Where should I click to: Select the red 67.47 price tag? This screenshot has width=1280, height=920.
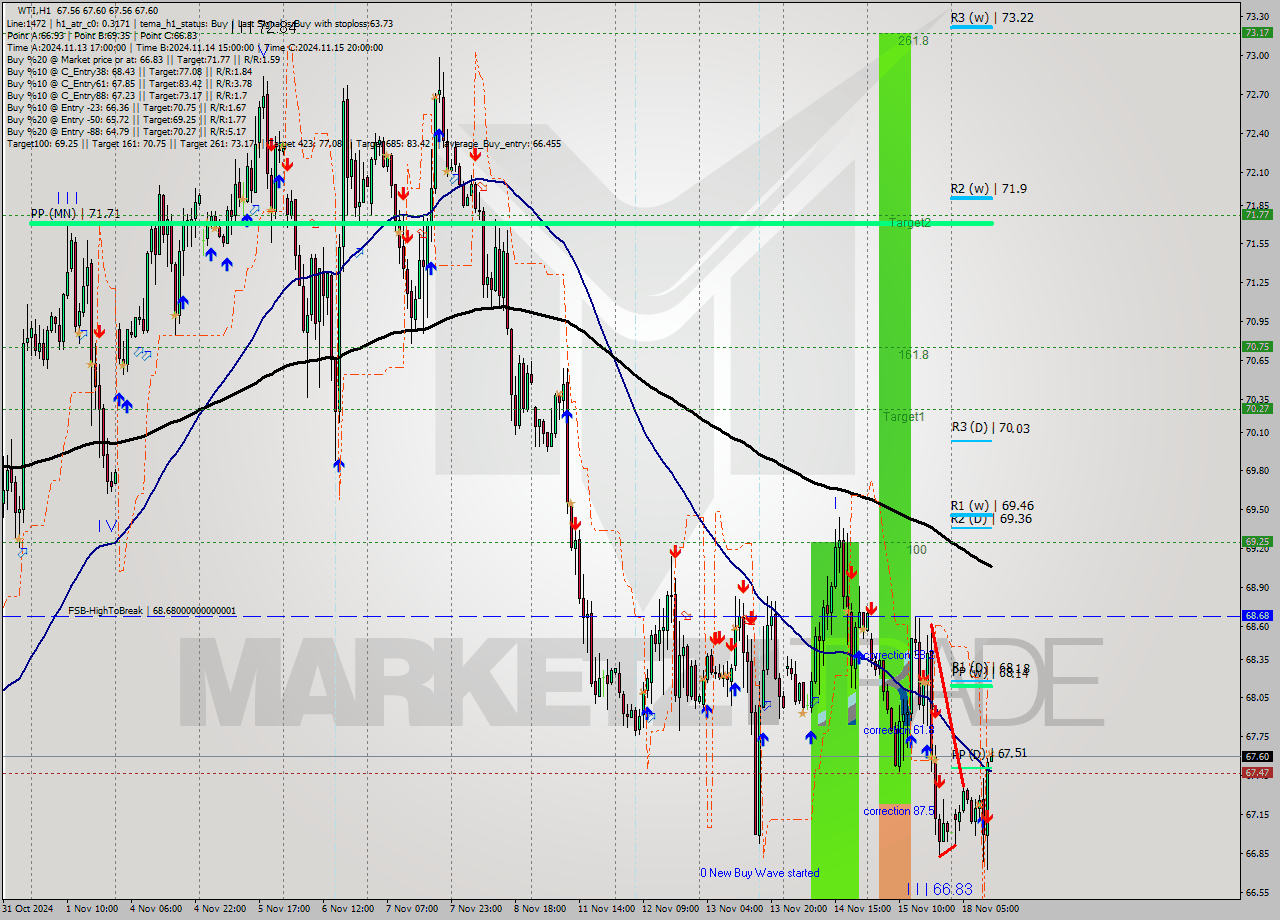coord(1256,773)
